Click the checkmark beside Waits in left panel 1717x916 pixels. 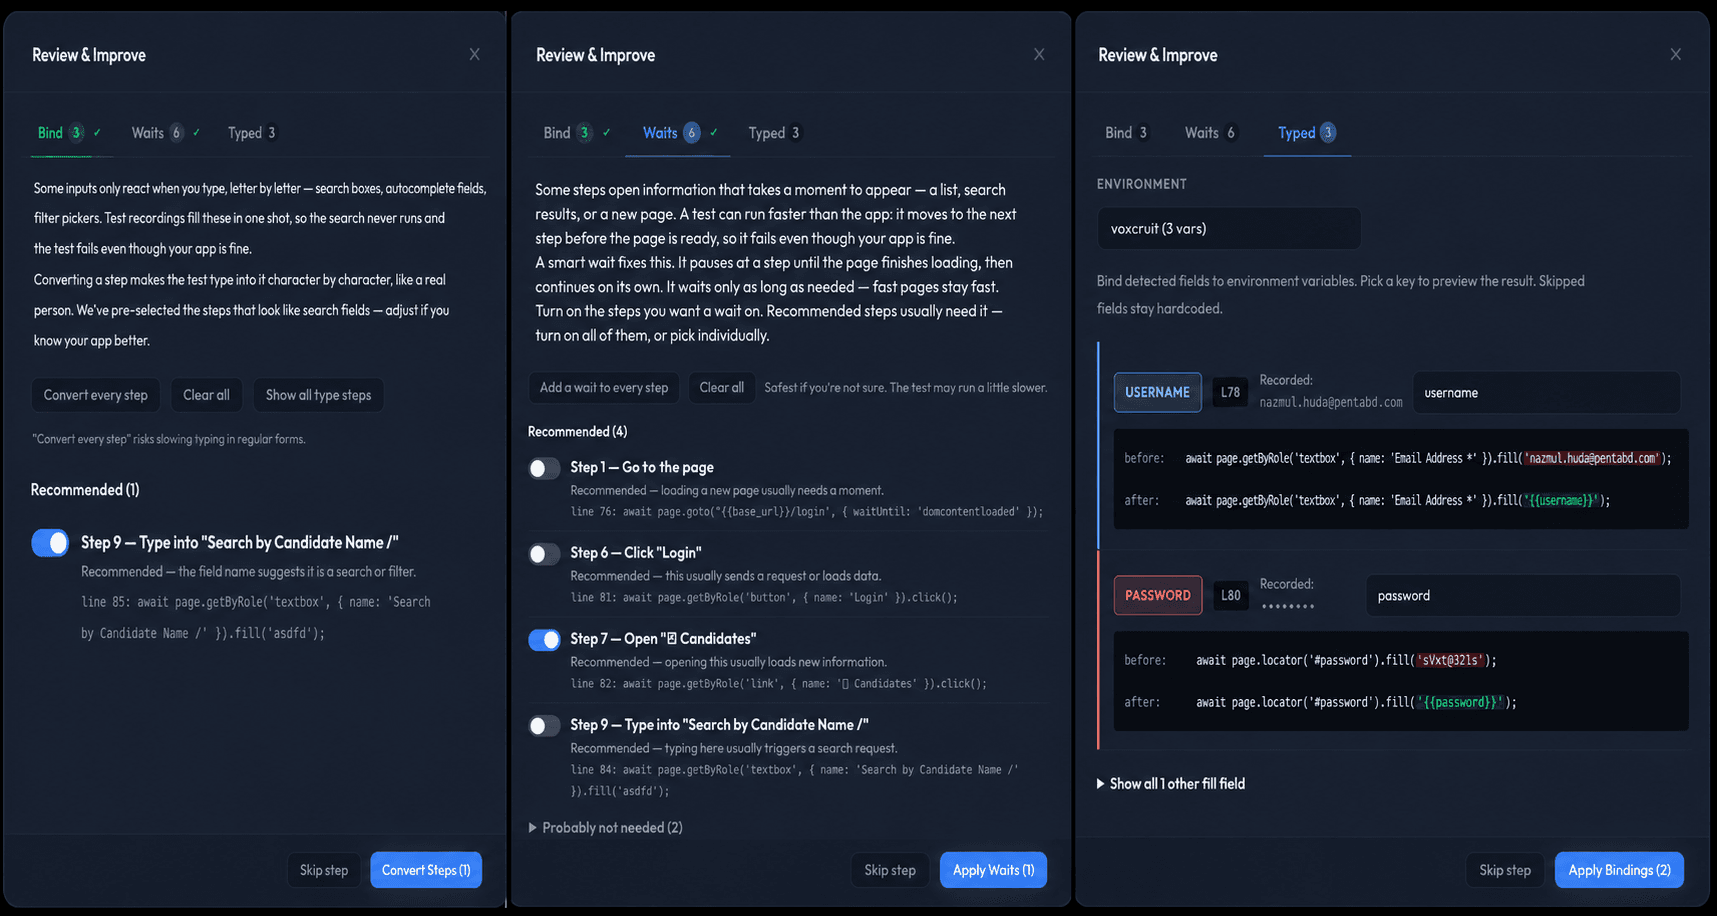click(196, 132)
